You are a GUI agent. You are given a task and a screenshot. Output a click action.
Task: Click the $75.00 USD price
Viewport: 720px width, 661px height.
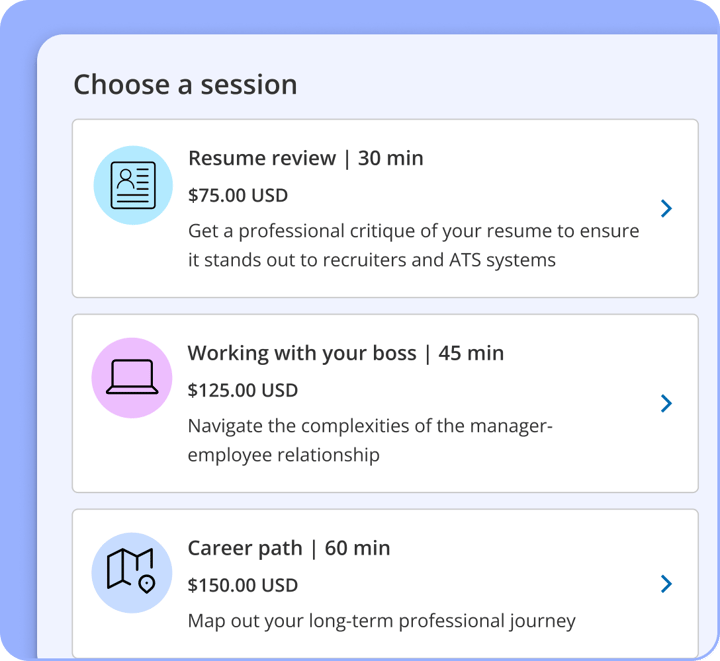(238, 195)
